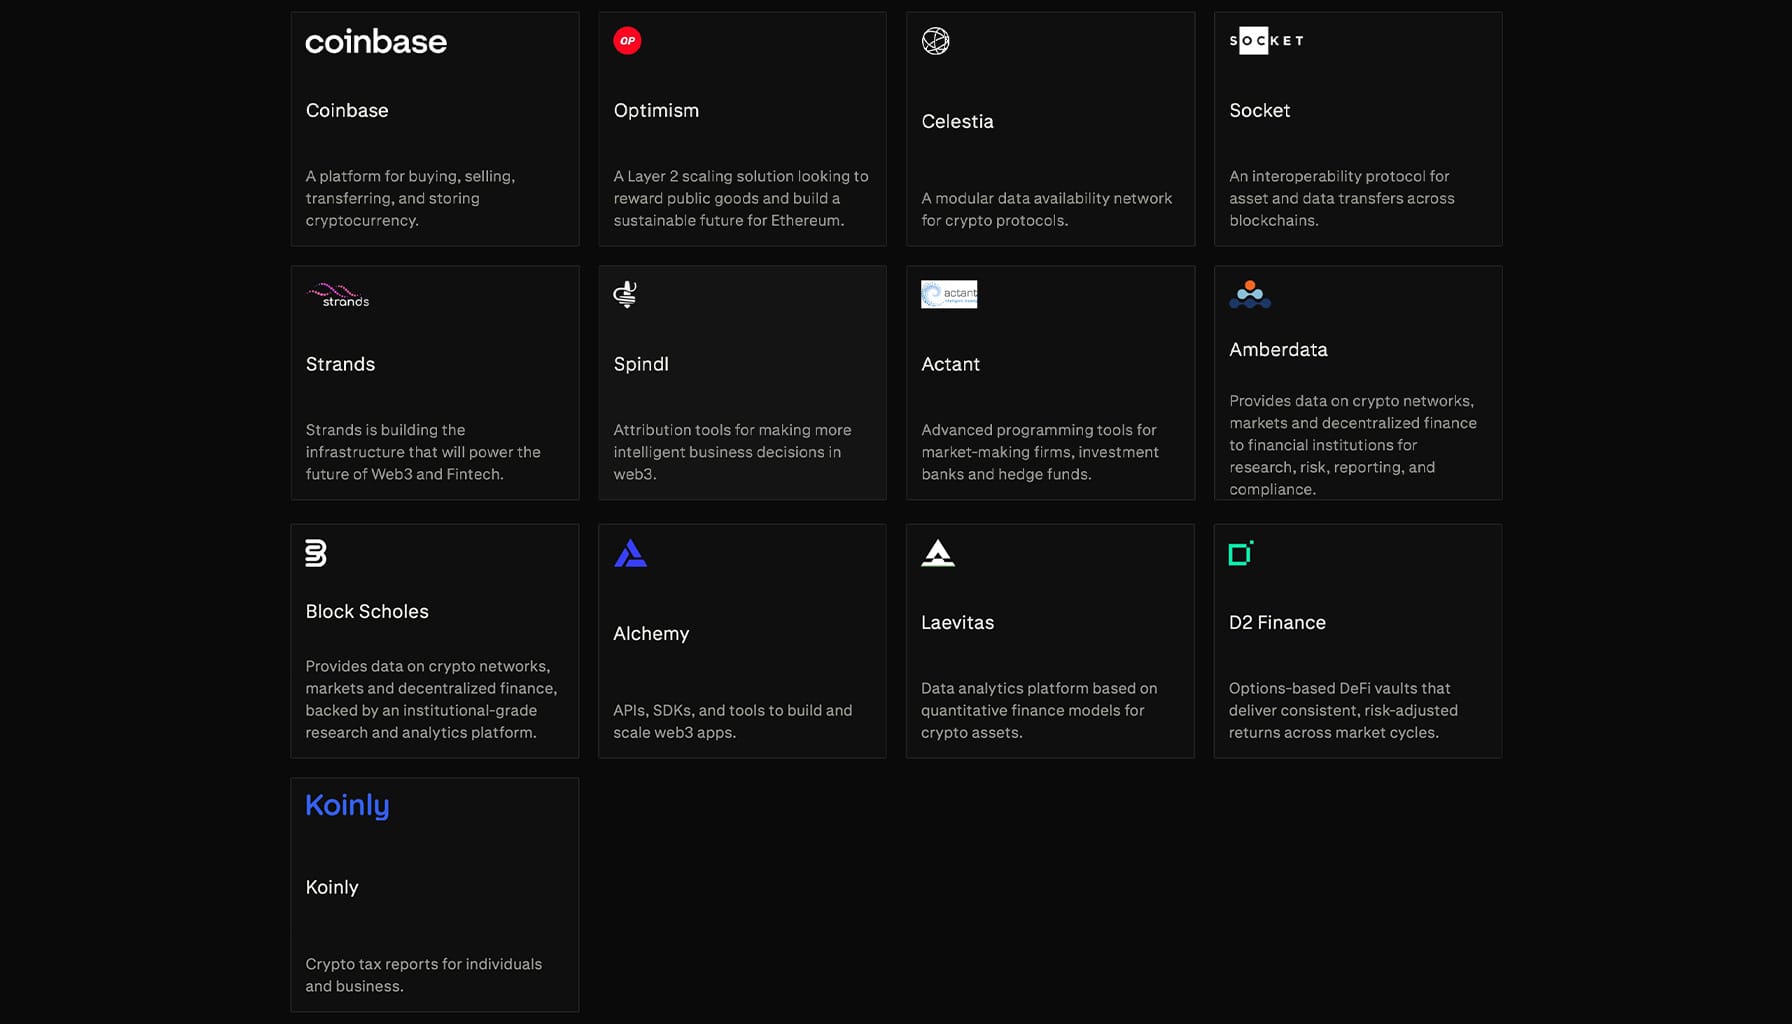Image resolution: width=1792 pixels, height=1024 pixels.
Task: Click the Socket logo
Action: [1266, 41]
